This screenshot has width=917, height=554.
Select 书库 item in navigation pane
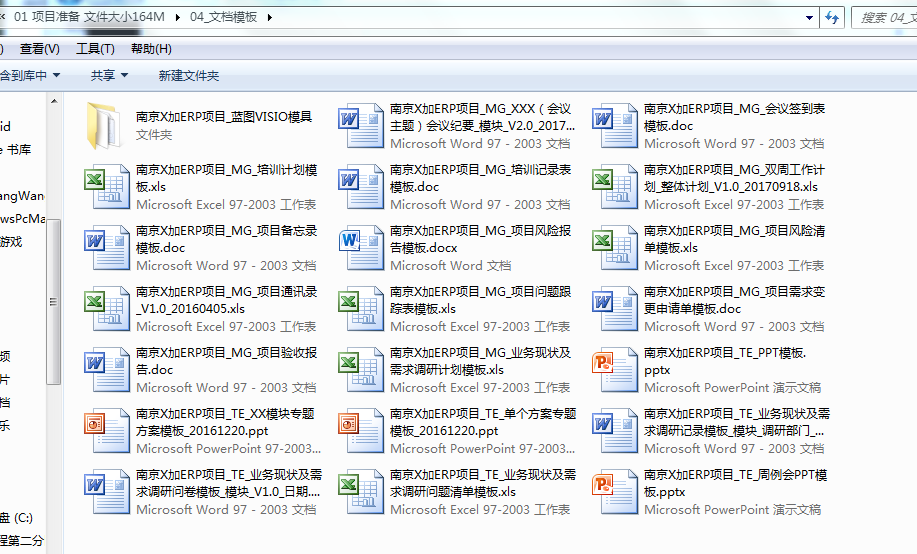18,150
